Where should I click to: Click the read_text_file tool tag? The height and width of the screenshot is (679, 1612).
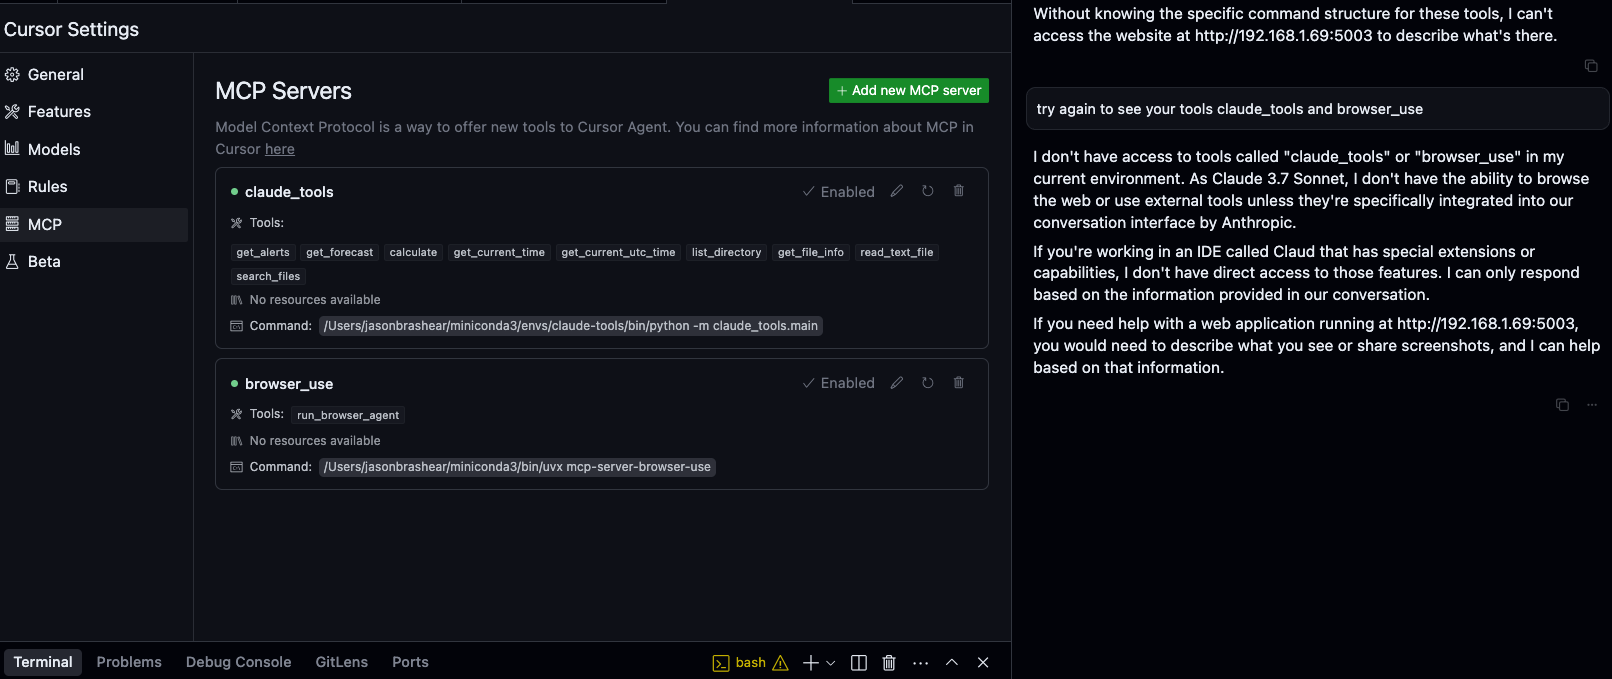coord(897,253)
